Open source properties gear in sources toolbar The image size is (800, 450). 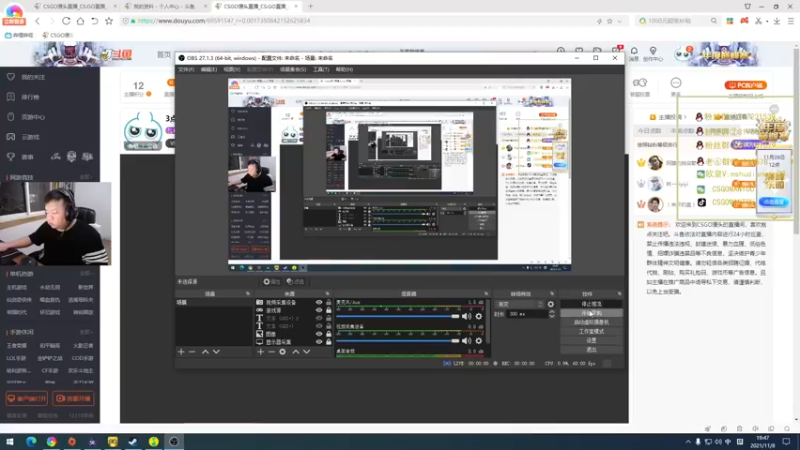(x=283, y=352)
